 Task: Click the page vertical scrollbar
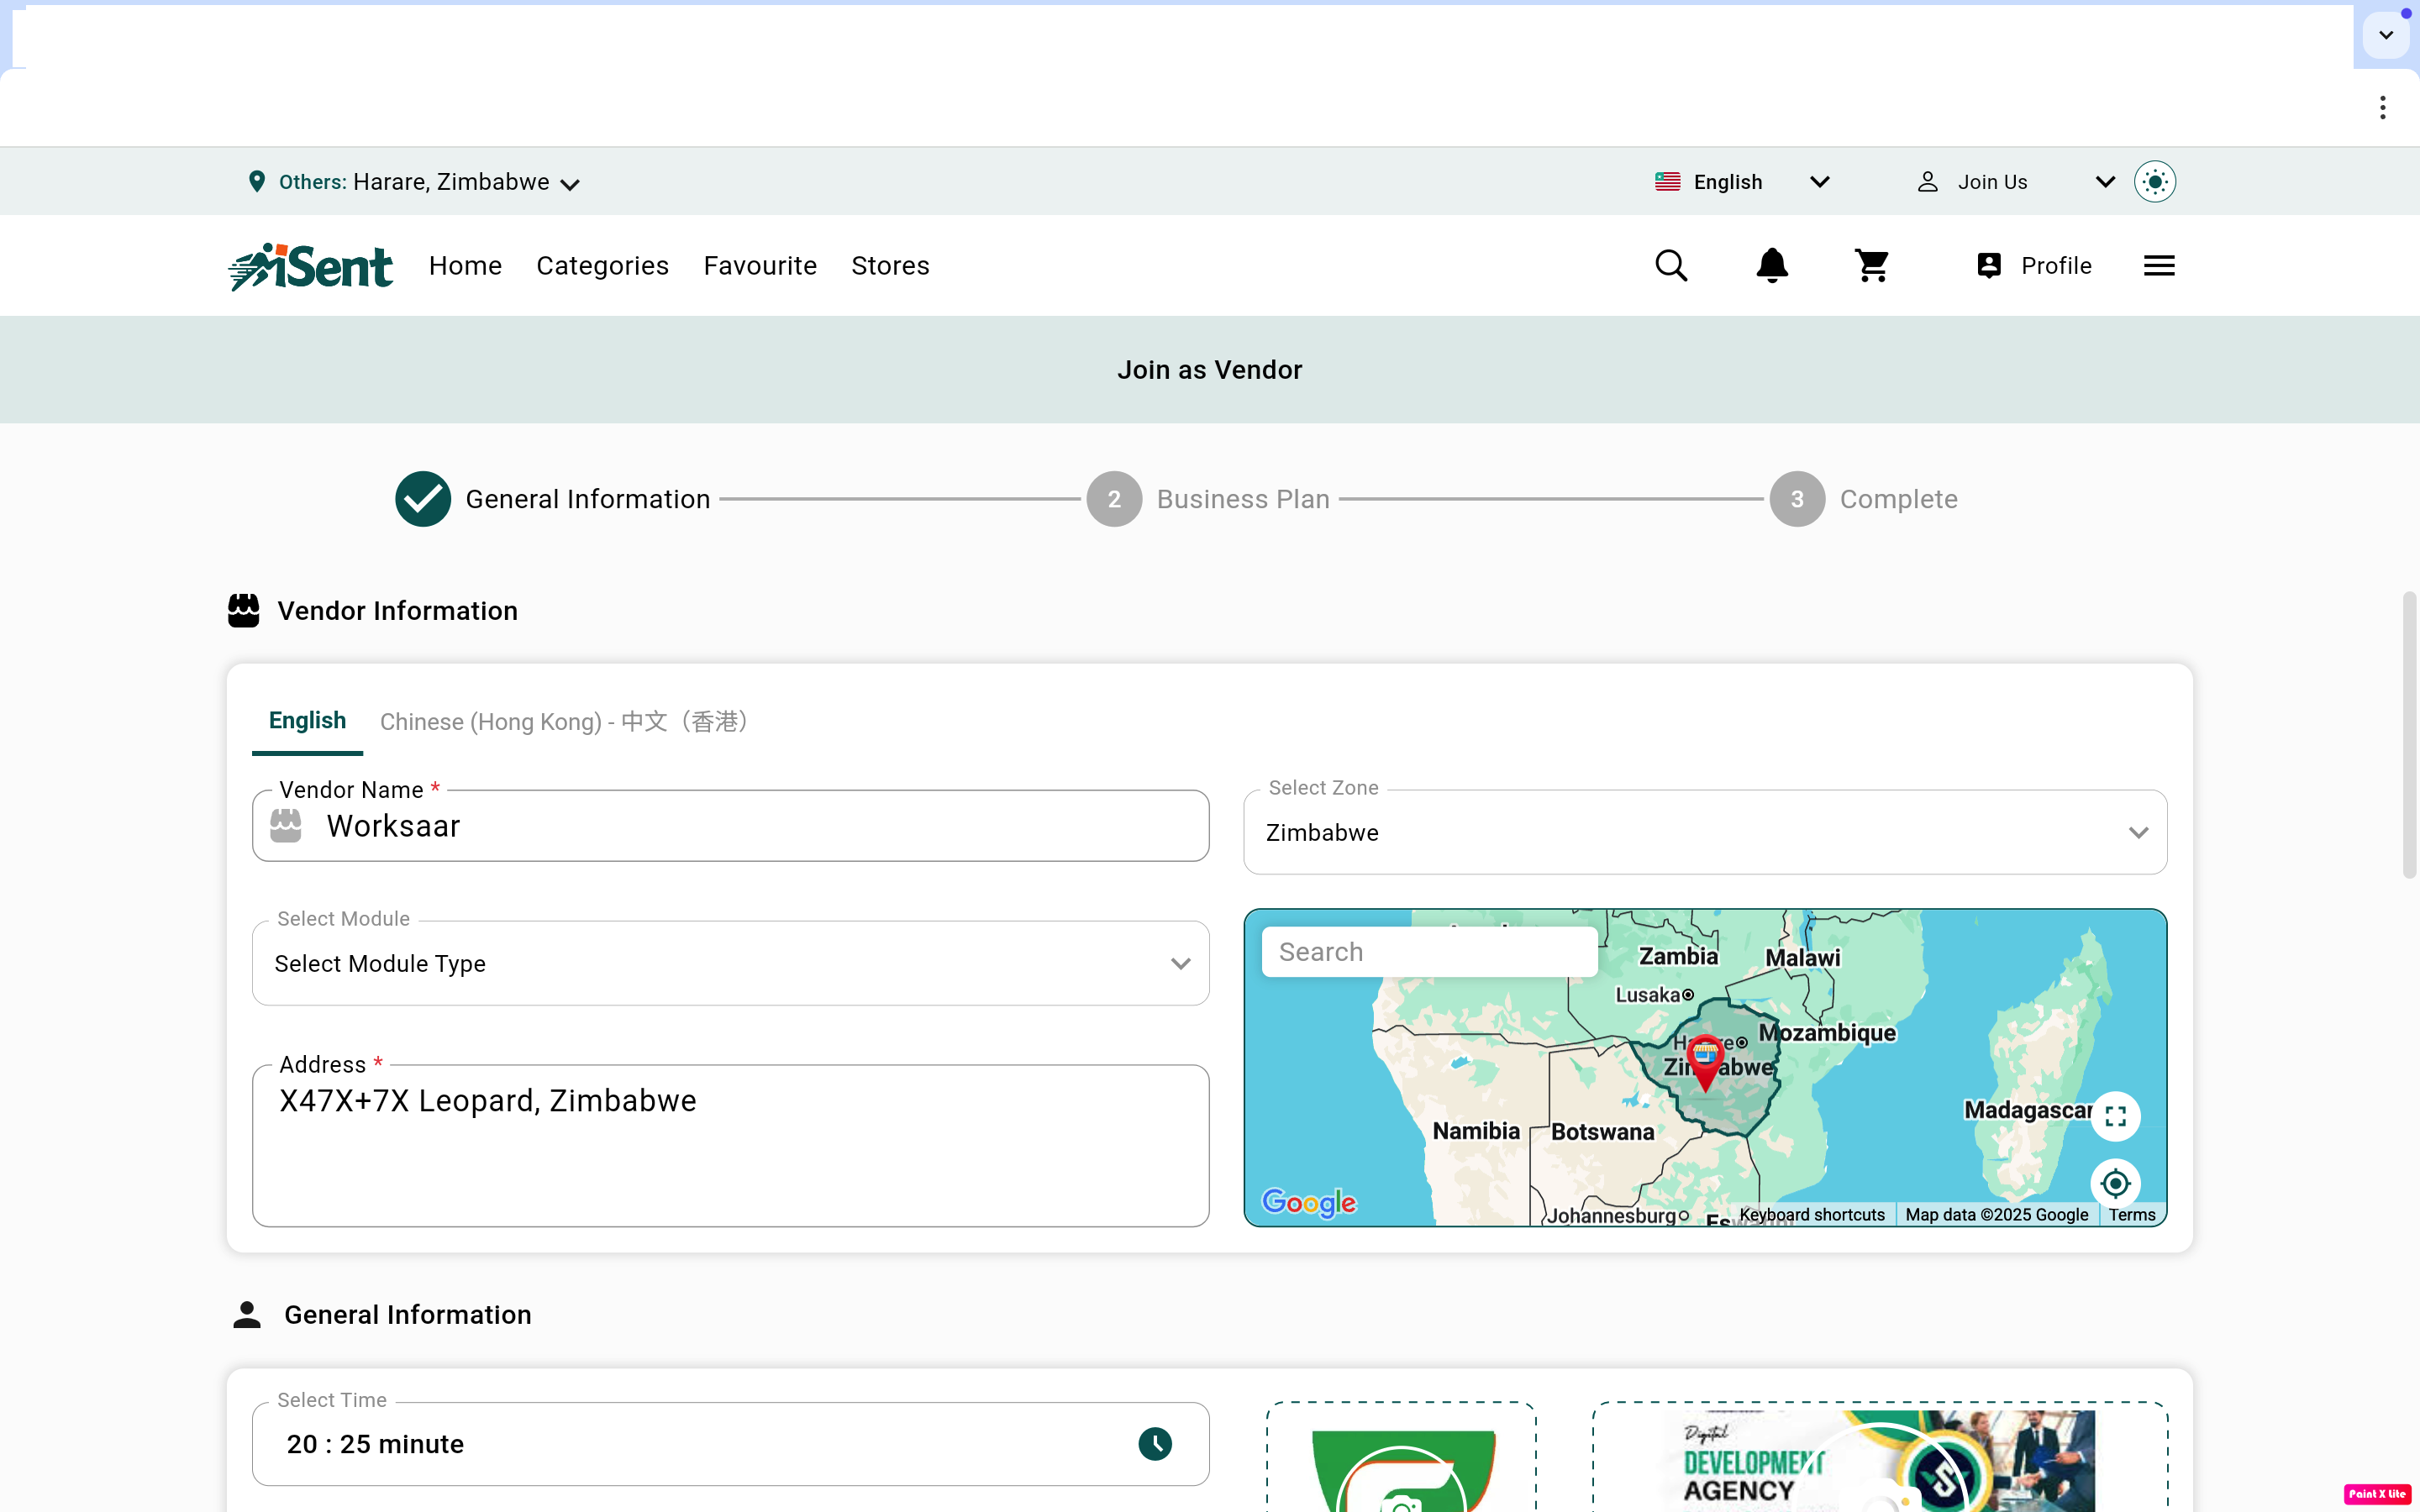click(x=2409, y=736)
